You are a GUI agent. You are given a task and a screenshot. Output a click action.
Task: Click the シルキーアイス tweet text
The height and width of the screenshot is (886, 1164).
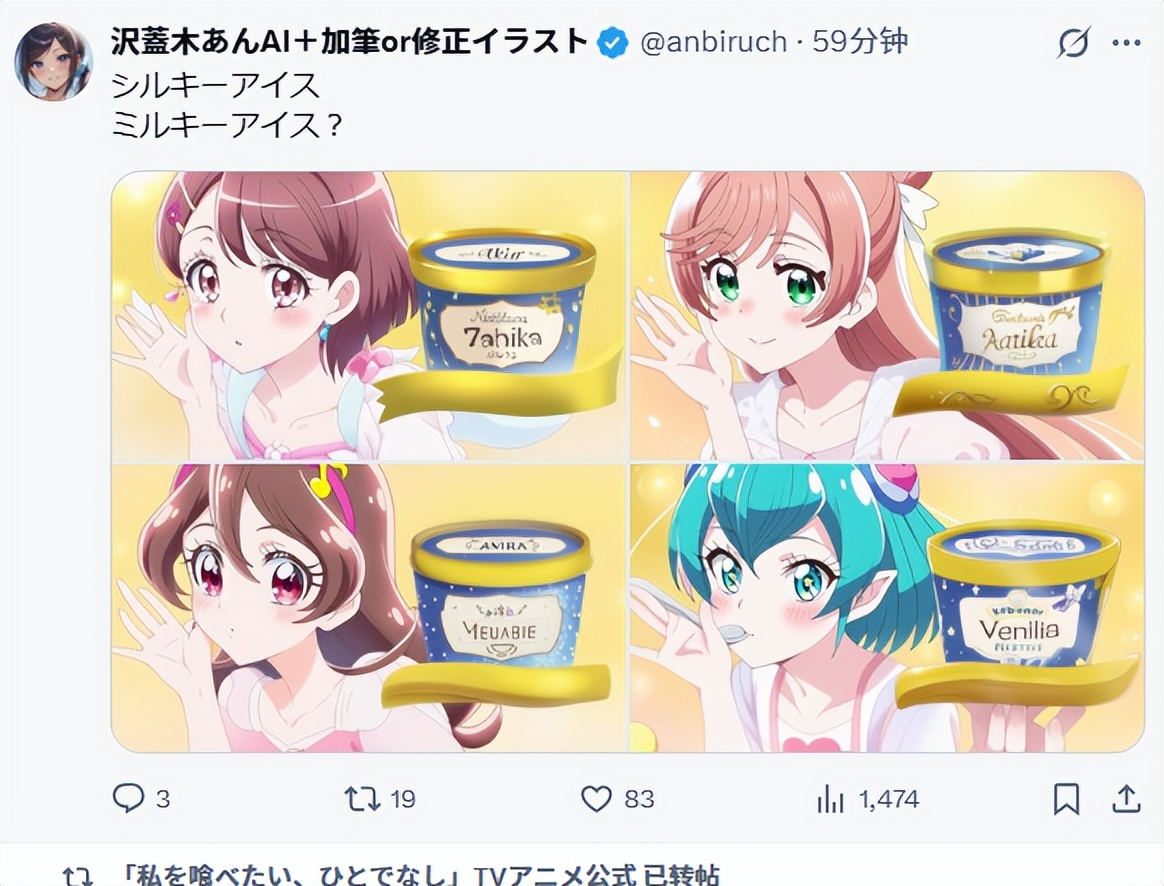[x=215, y=85]
